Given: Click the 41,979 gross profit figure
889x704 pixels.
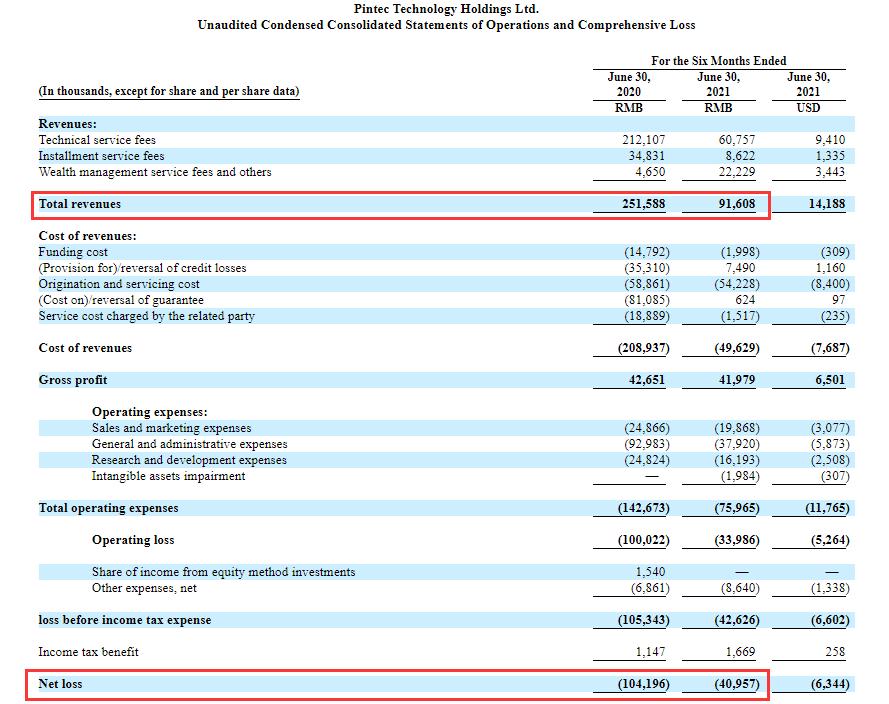Looking at the screenshot, I should coord(736,380).
